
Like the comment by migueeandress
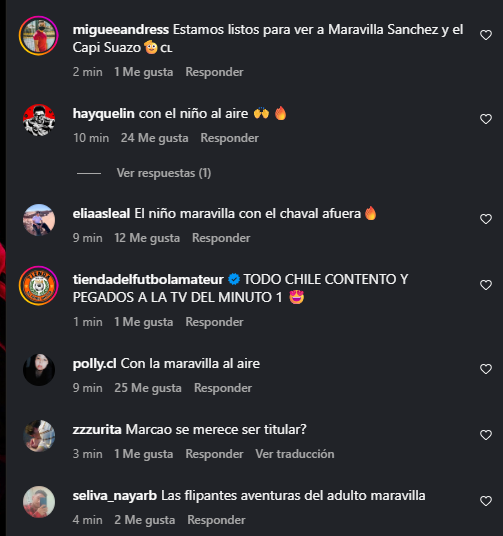[486, 35]
